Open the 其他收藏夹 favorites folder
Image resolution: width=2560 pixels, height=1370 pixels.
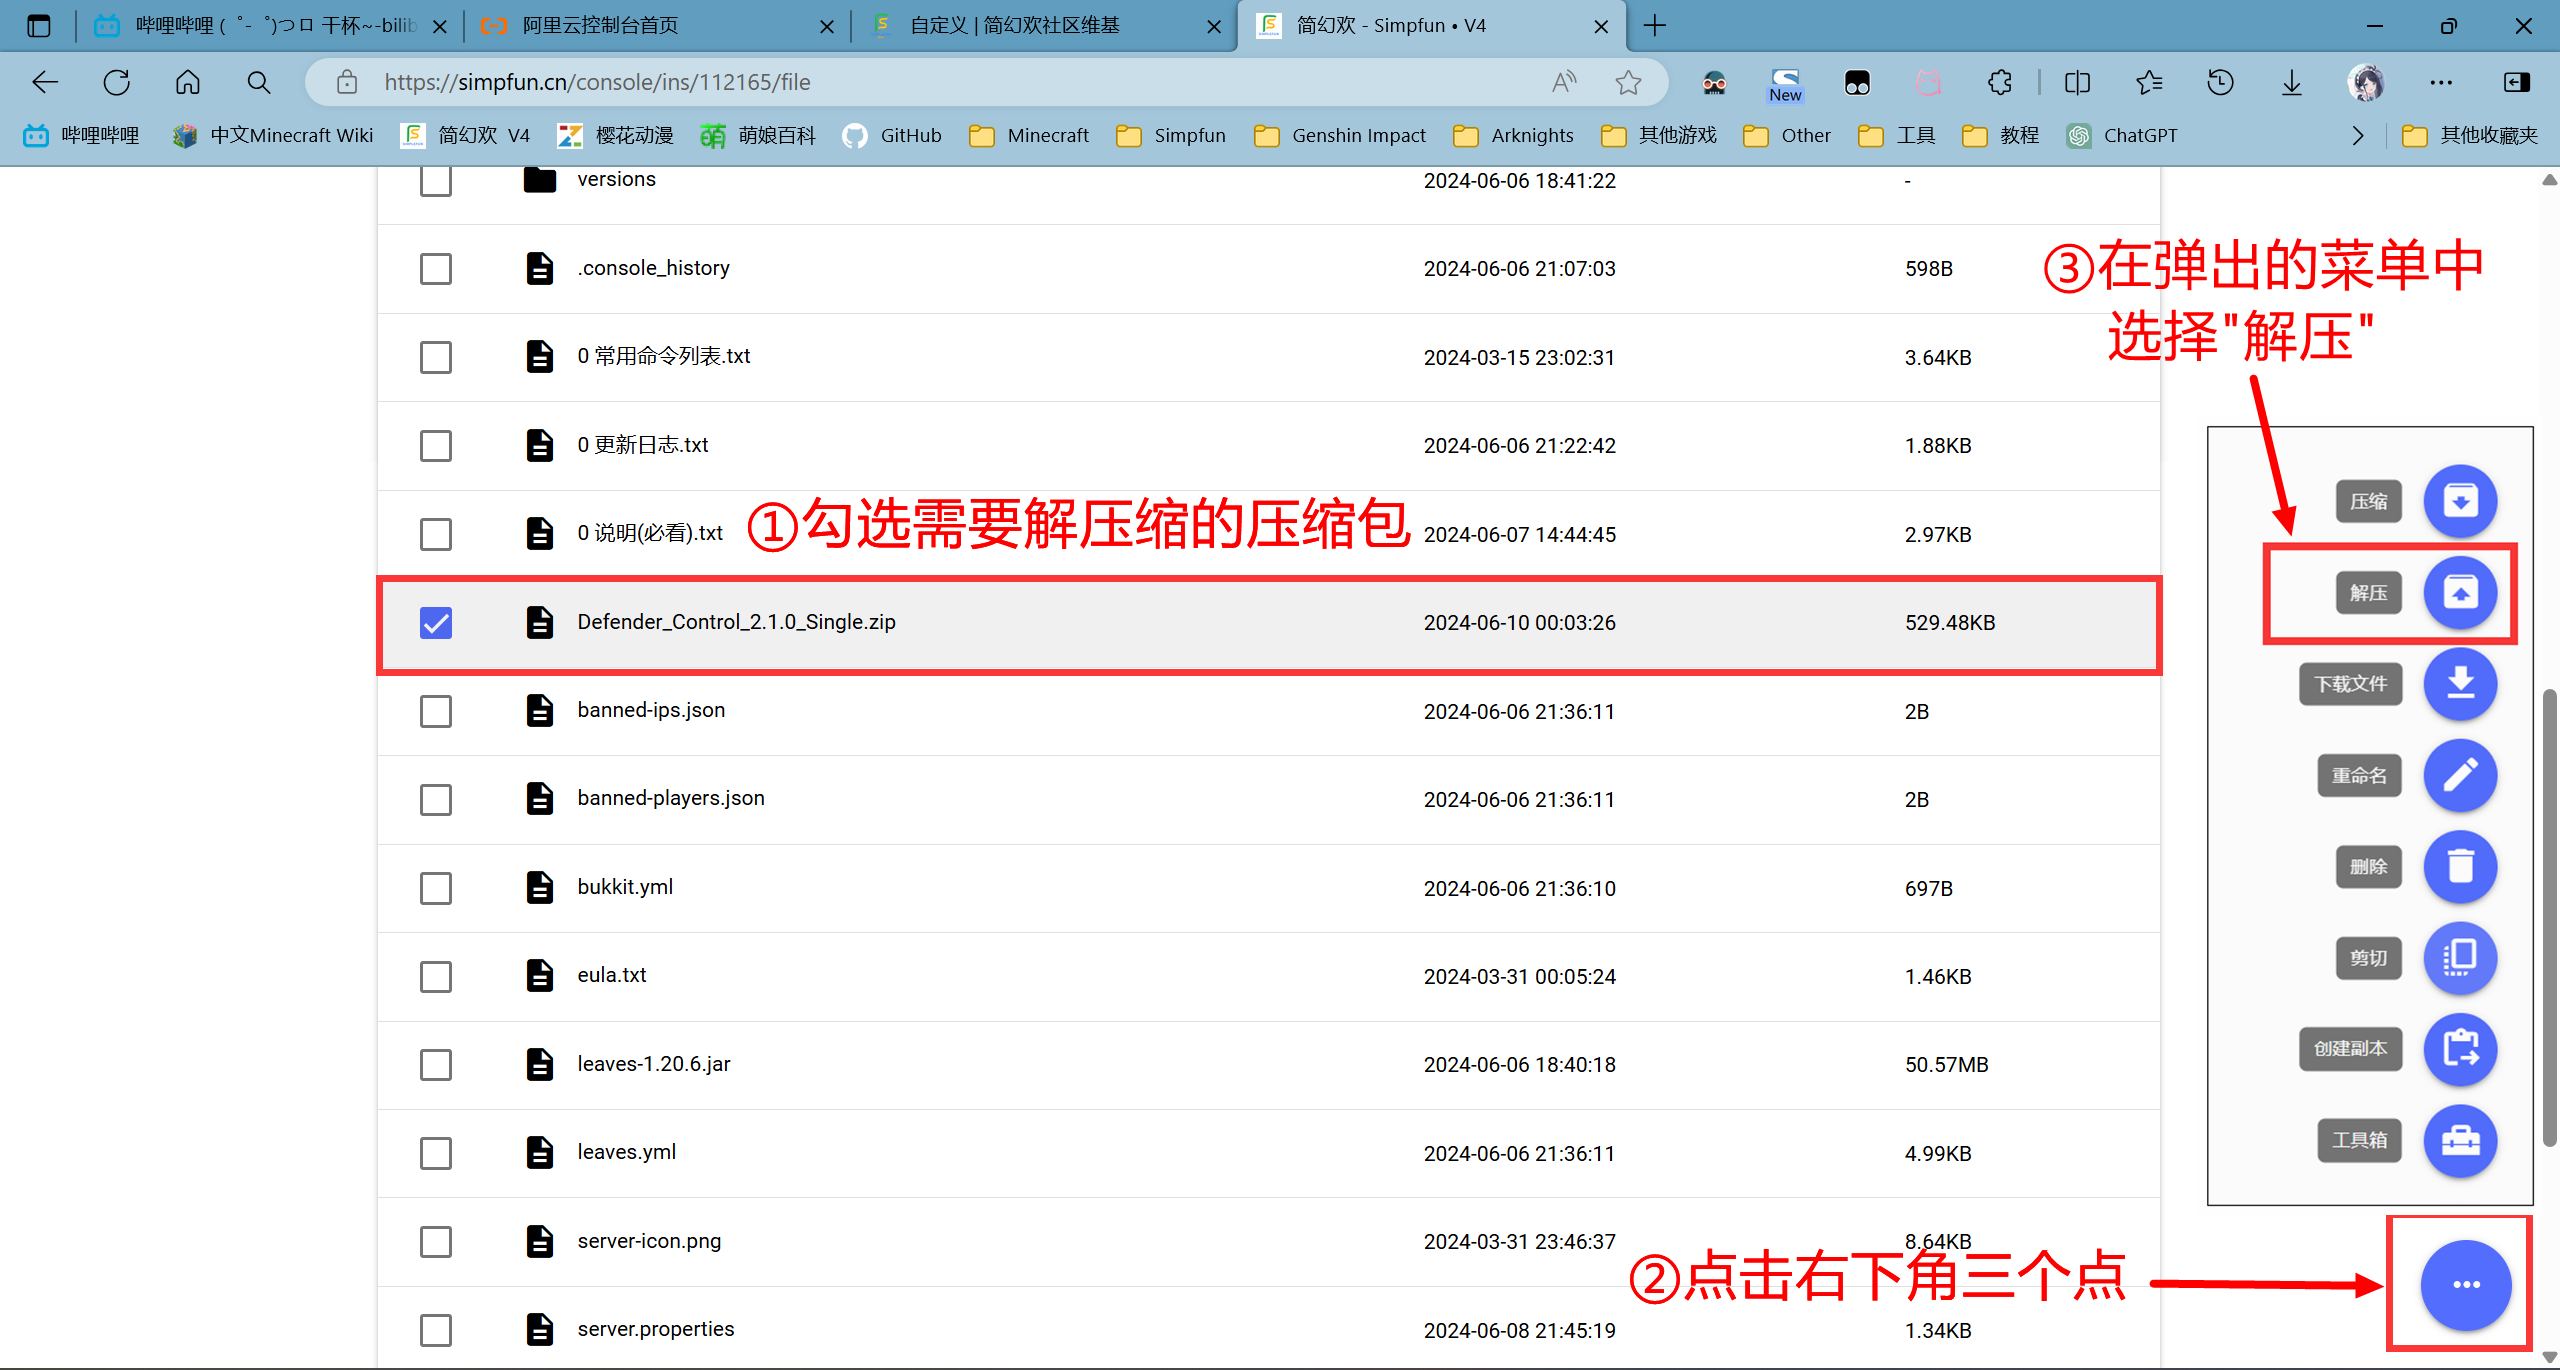2470,135
